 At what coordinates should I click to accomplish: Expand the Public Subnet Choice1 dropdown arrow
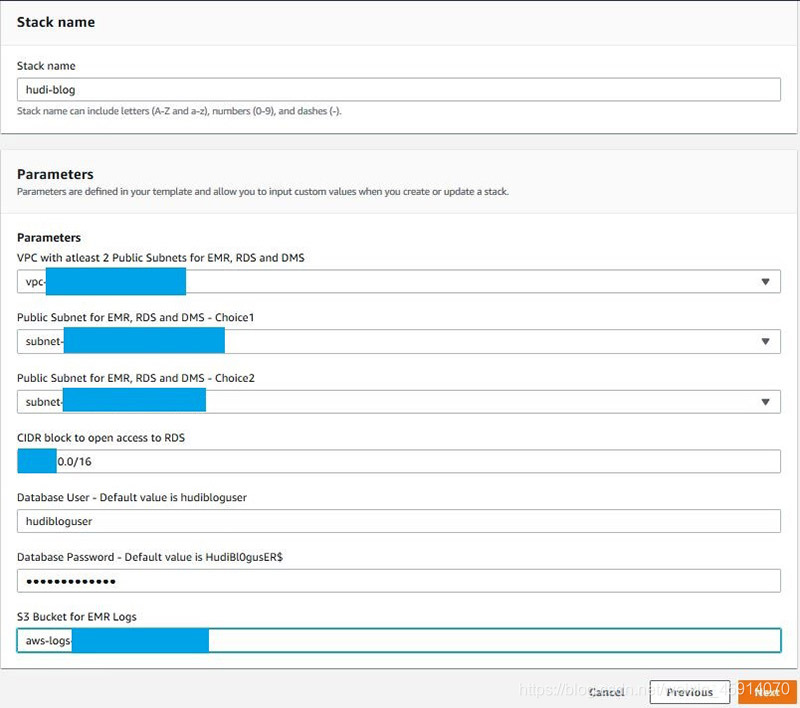pyautogui.click(x=765, y=341)
